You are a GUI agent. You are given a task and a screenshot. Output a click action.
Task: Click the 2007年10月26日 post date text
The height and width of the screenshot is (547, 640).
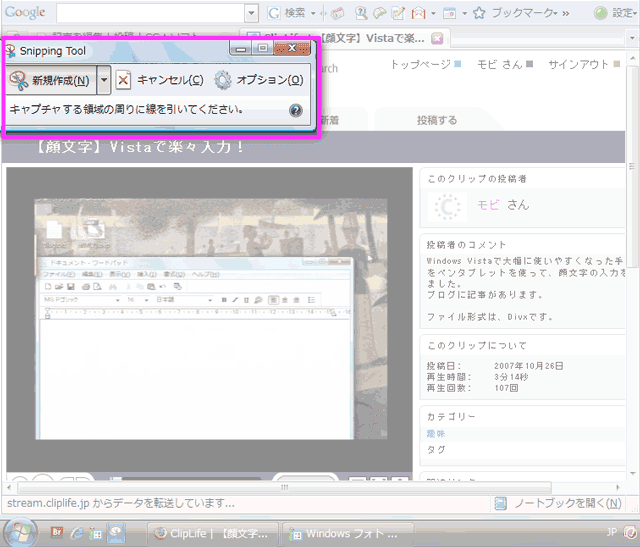528,366
